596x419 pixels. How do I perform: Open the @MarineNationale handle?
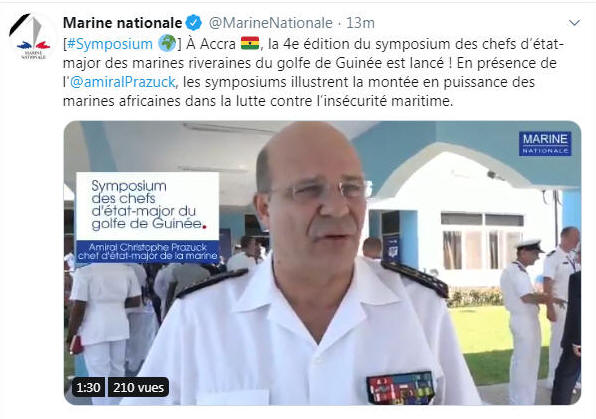[x=271, y=23]
